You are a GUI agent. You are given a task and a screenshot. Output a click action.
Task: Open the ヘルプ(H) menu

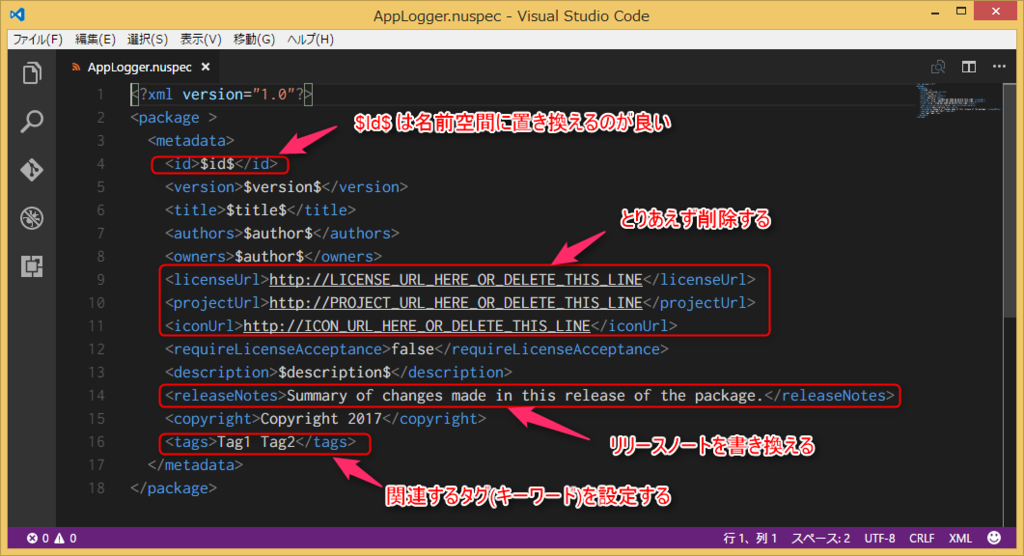[311, 39]
